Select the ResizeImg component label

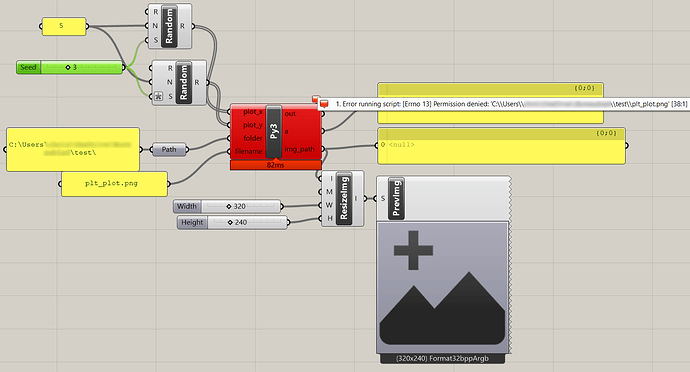[344, 198]
